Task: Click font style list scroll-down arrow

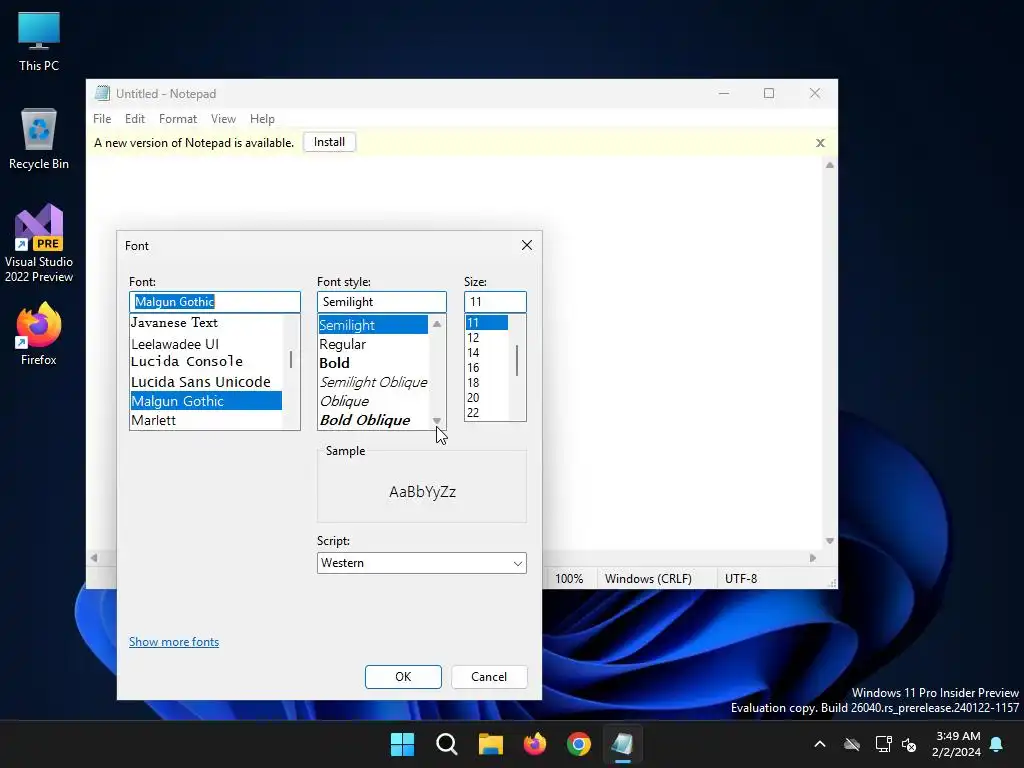Action: [x=437, y=421]
